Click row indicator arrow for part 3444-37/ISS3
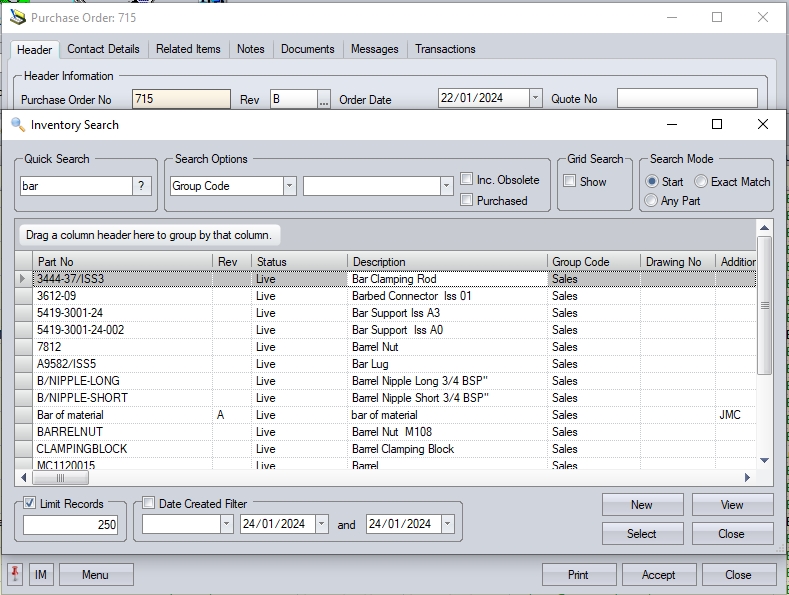This screenshot has height=595, width=789. coord(24,279)
